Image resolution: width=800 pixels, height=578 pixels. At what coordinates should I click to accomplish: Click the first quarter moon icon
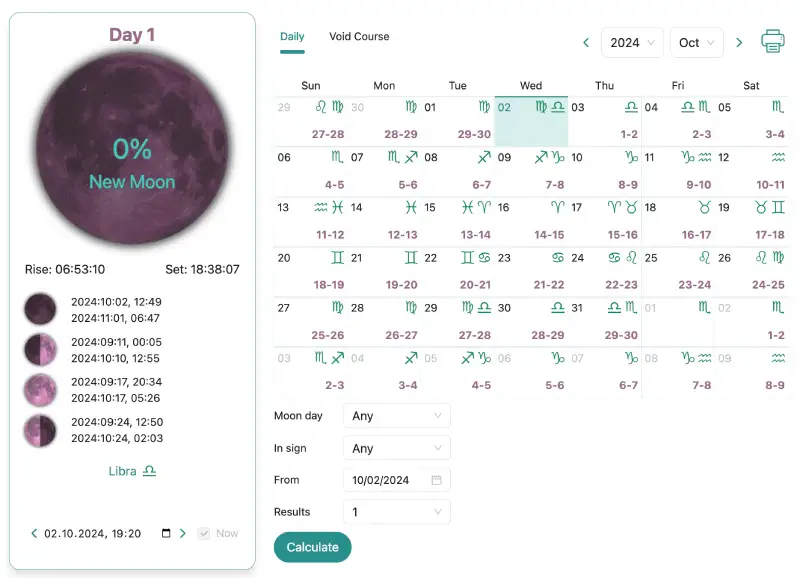tap(41, 350)
